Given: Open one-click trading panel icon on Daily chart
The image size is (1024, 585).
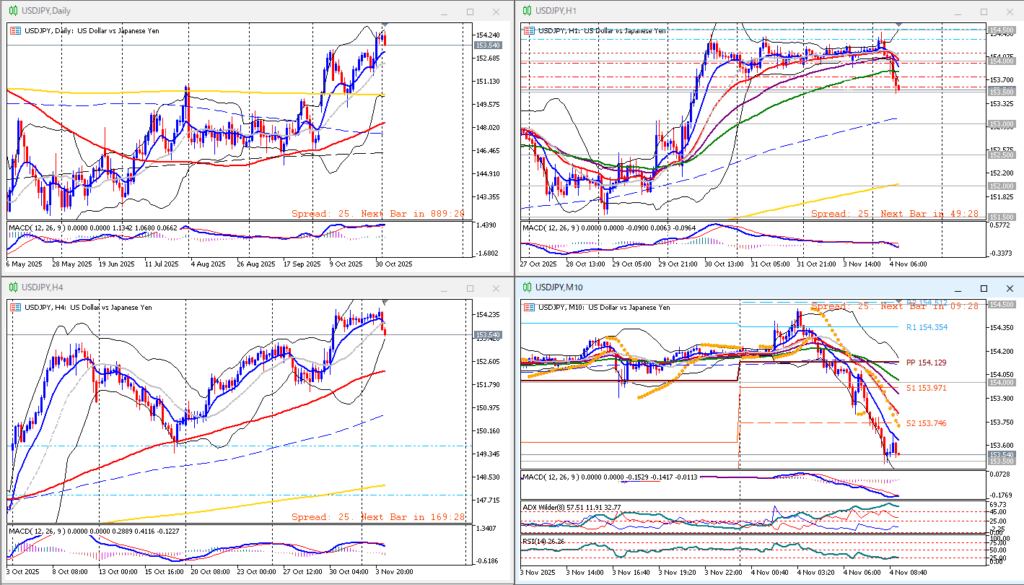Looking at the screenshot, I should (x=14, y=31).
